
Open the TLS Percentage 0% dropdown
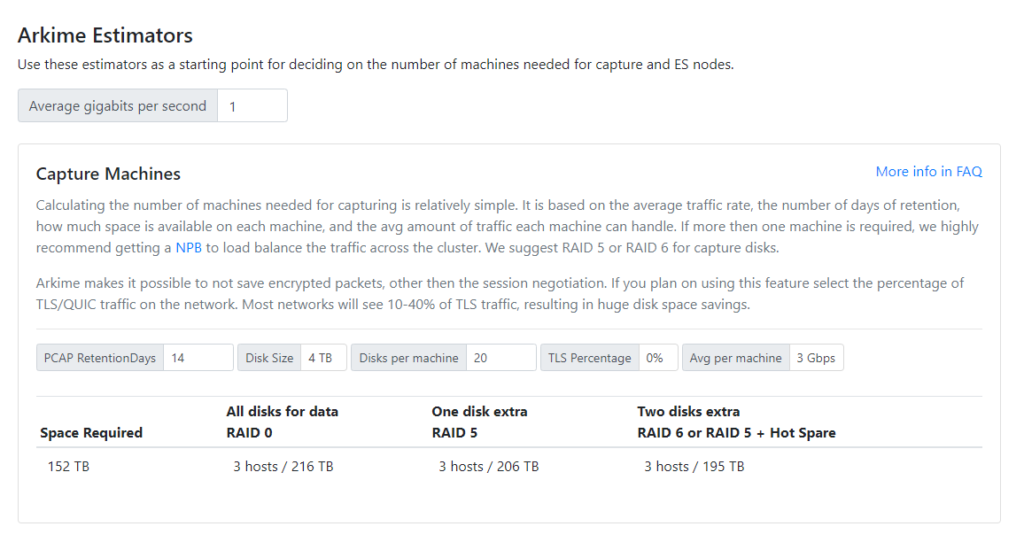click(x=658, y=358)
